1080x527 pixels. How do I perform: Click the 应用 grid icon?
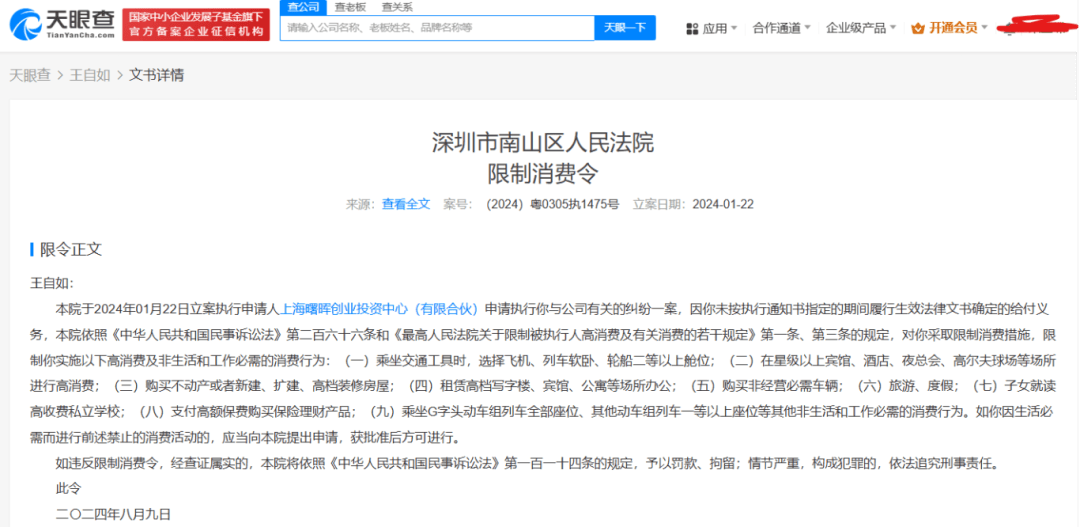click(x=692, y=29)
